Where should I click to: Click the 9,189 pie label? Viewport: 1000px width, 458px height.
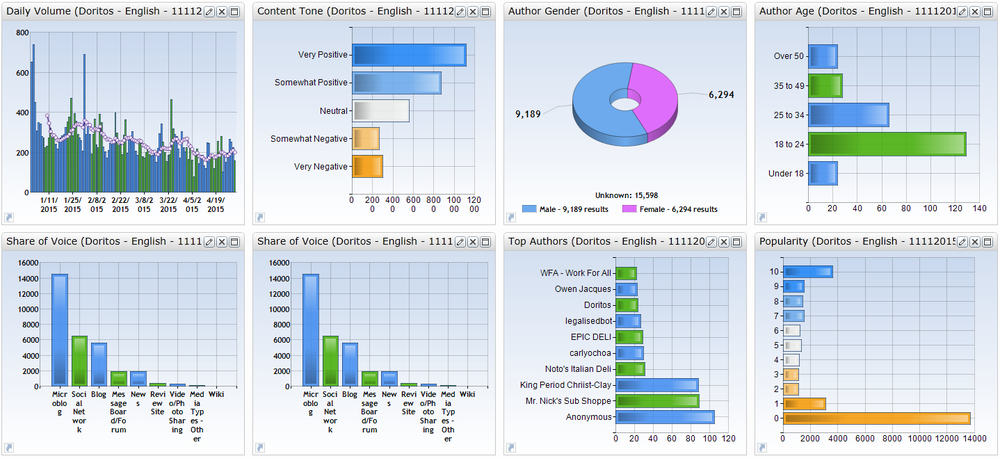[528, 114]
